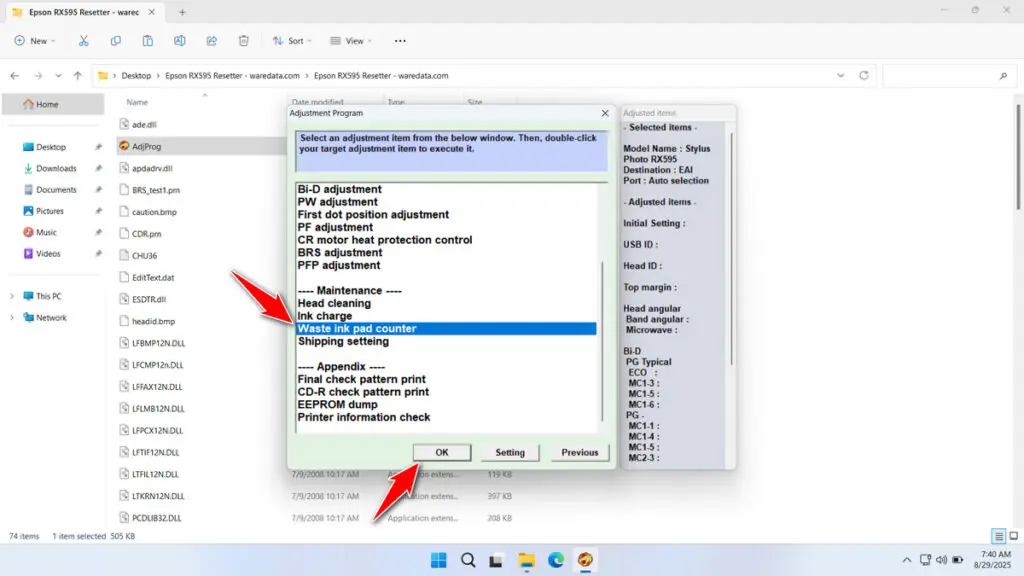Screen dimensions: 1024x576
Task: Go up one folder level arrow
Action: point(78,76)
